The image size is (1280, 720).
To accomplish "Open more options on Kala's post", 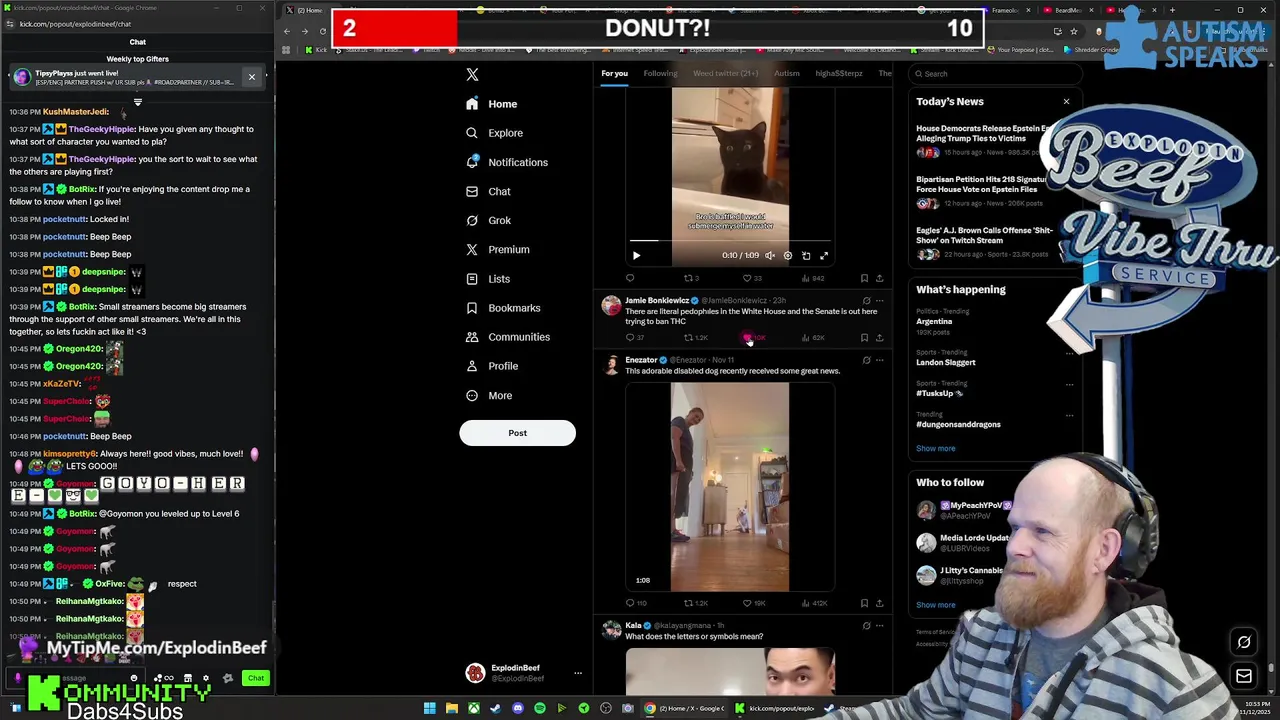I will pos(880,626).
